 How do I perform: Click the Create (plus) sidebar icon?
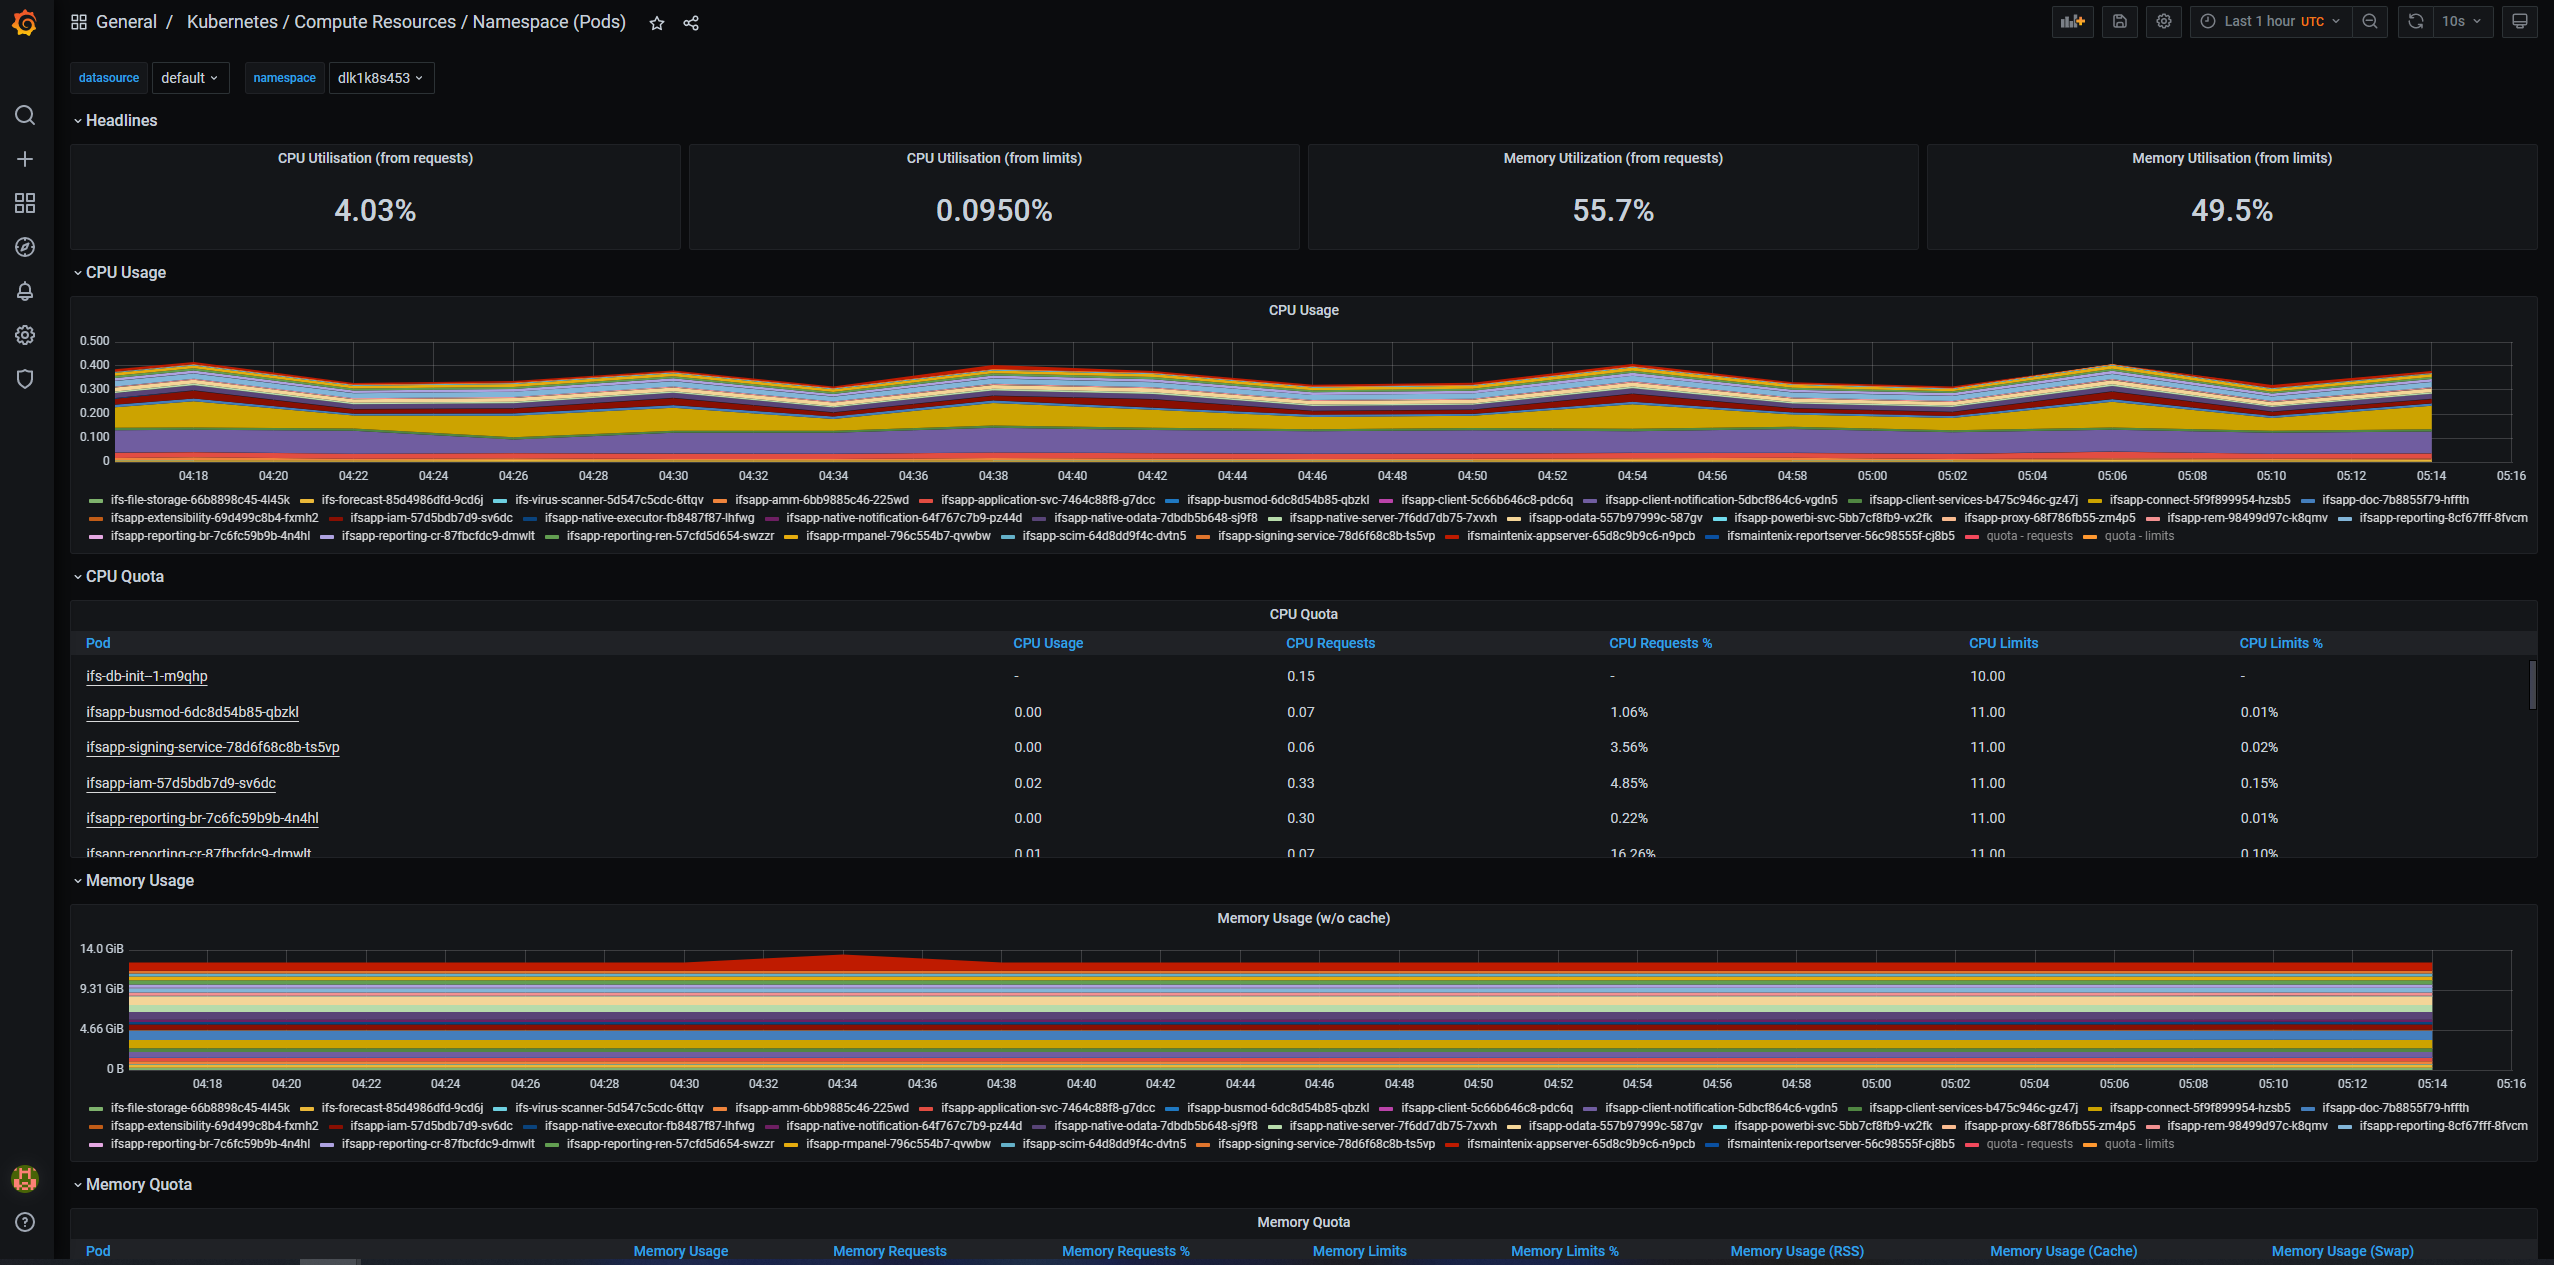coord(24,158)
